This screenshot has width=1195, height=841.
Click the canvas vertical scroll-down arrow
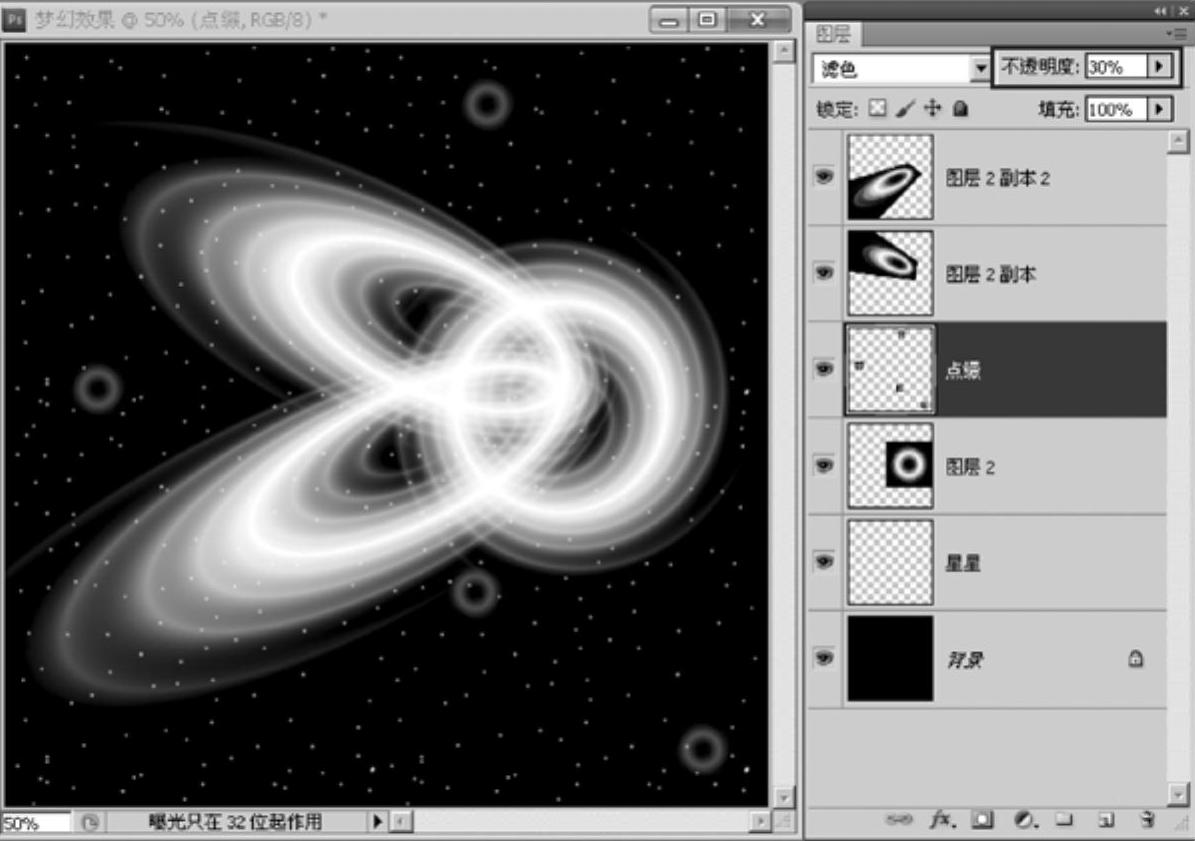click(x=783, y=798)
